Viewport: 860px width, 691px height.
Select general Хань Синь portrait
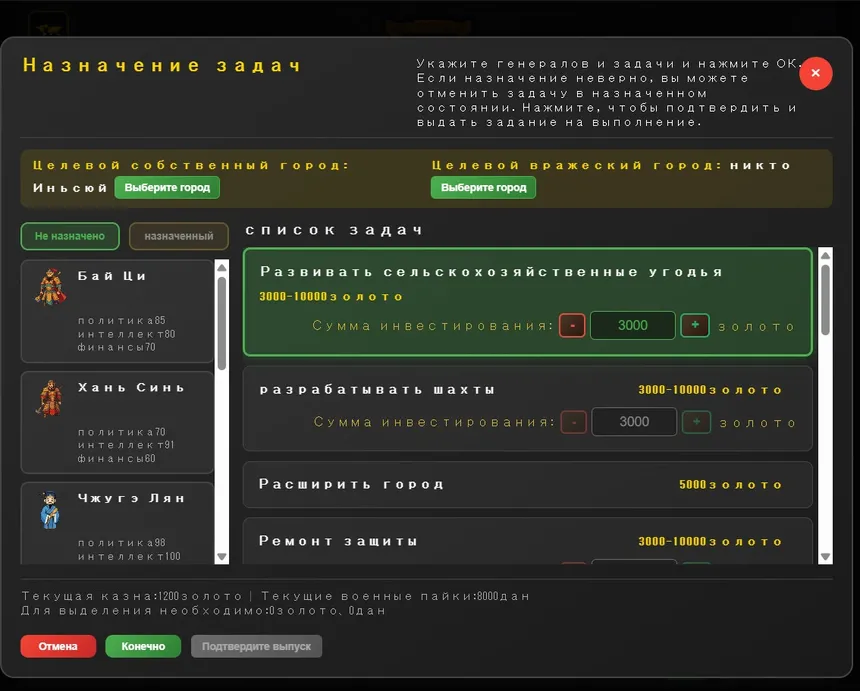tap(49, 398)
